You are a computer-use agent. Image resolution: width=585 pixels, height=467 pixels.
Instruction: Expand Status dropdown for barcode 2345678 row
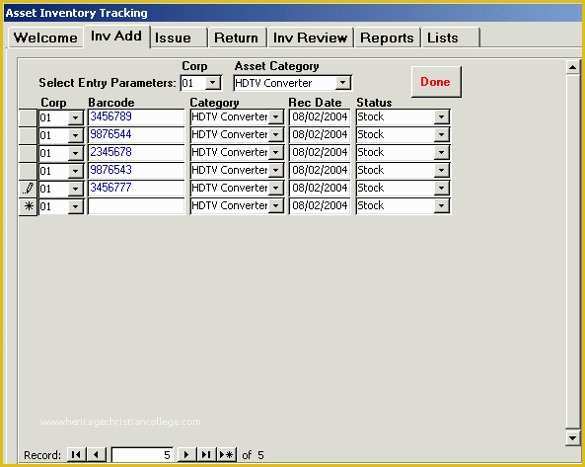pos(441,153)
